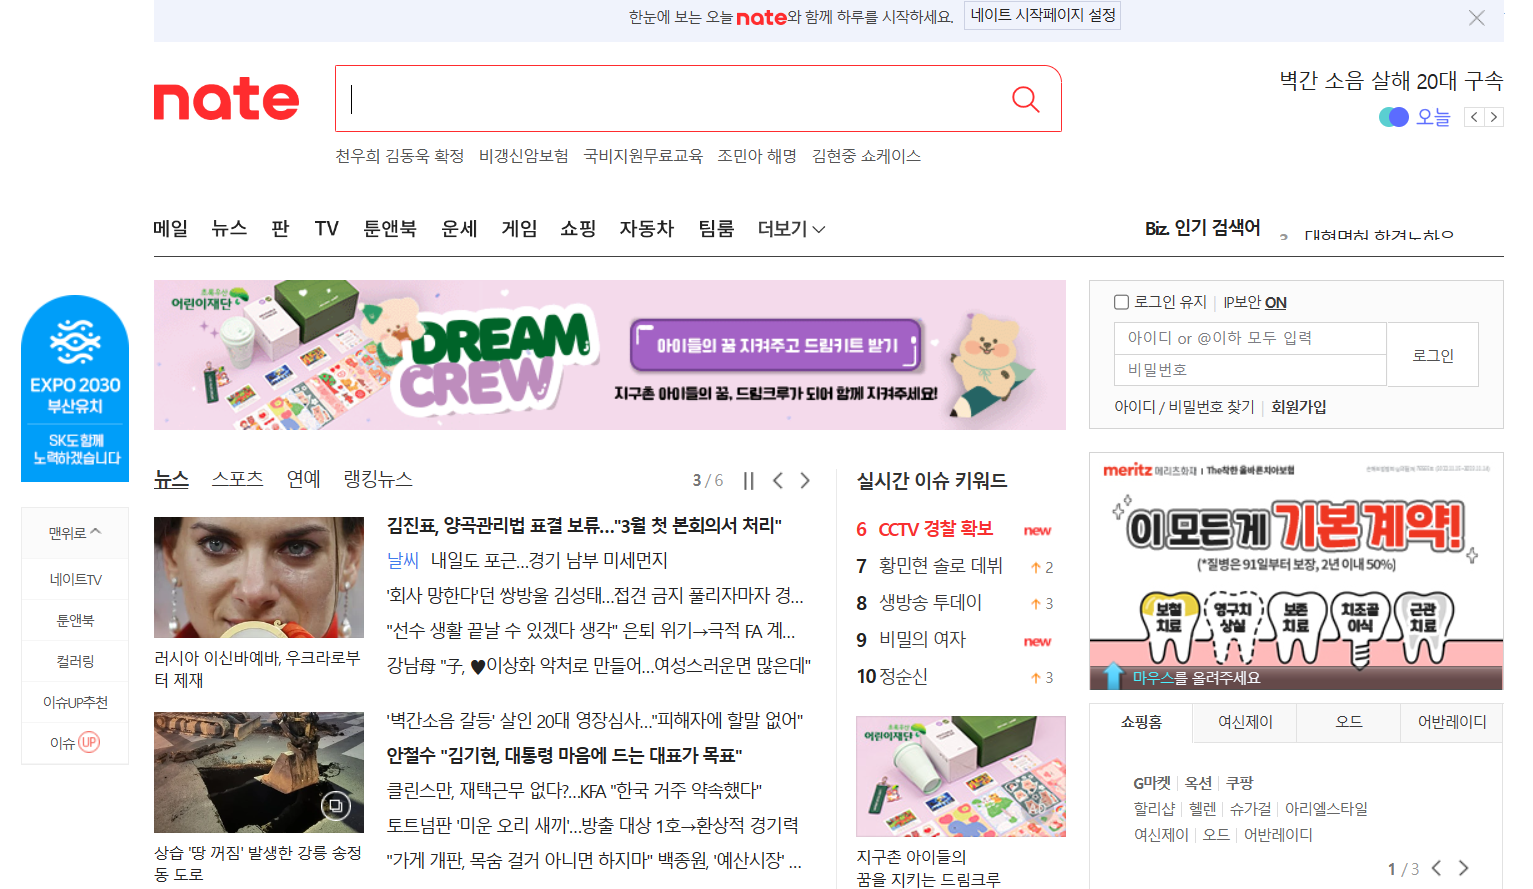Click the search magnifier icon
The image size is (1533, 889).
pyautogui.click(x=1025, y=99)
